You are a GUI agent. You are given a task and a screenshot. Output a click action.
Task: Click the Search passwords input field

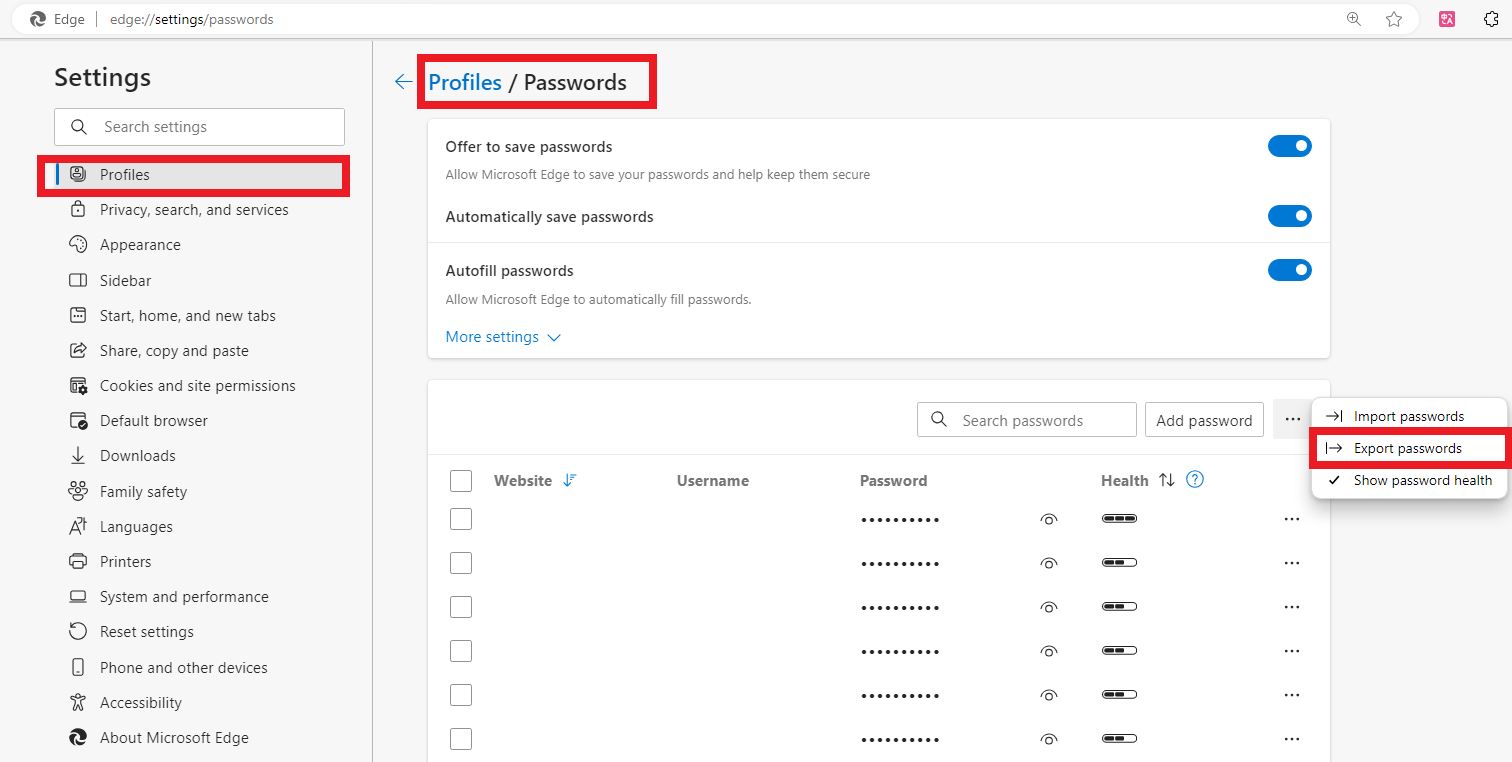click(1027, 420)
